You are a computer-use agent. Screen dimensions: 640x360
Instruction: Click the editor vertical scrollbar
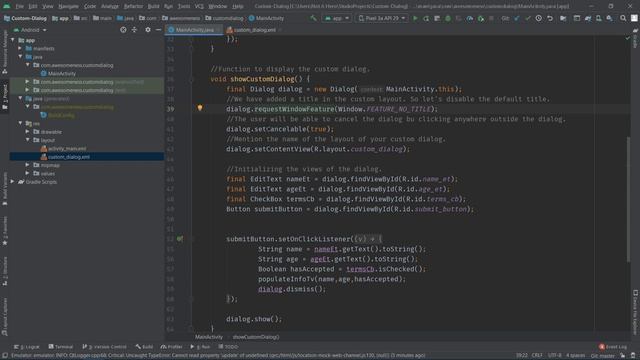pyautogui.click(x=629, y=200)
